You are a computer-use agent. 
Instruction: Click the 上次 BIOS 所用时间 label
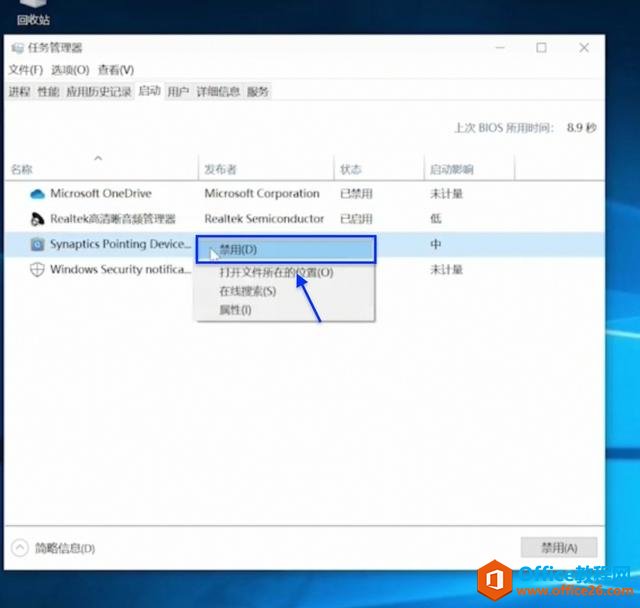click(504, 128)
